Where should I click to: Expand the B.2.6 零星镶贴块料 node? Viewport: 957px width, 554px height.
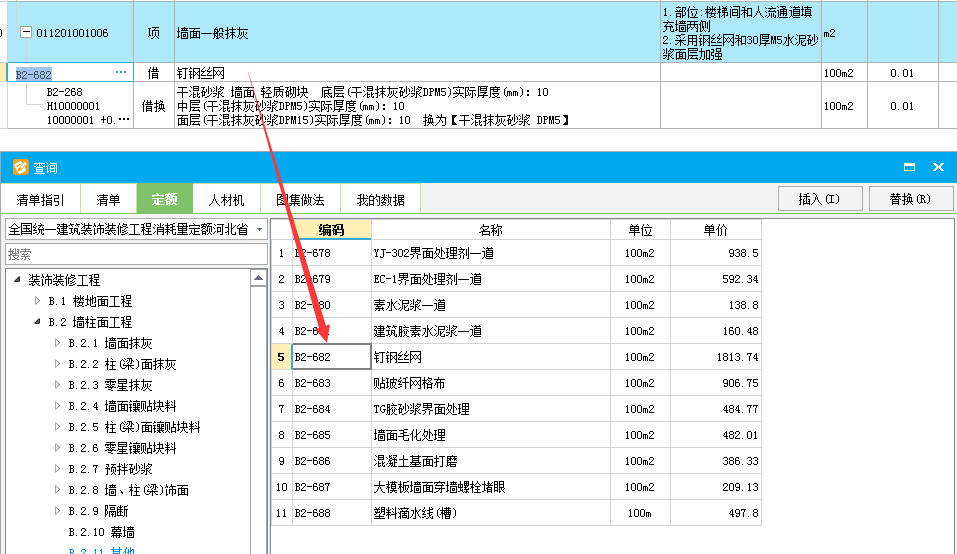(x=57, y=448)
